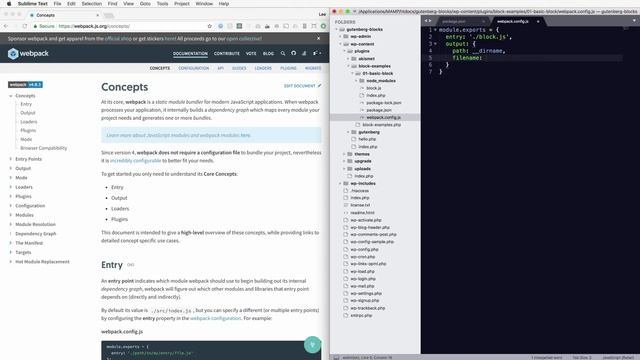The image size is (640, 360).
Task: Click the Entry heading anchor link icon
Action: (130, 265)
